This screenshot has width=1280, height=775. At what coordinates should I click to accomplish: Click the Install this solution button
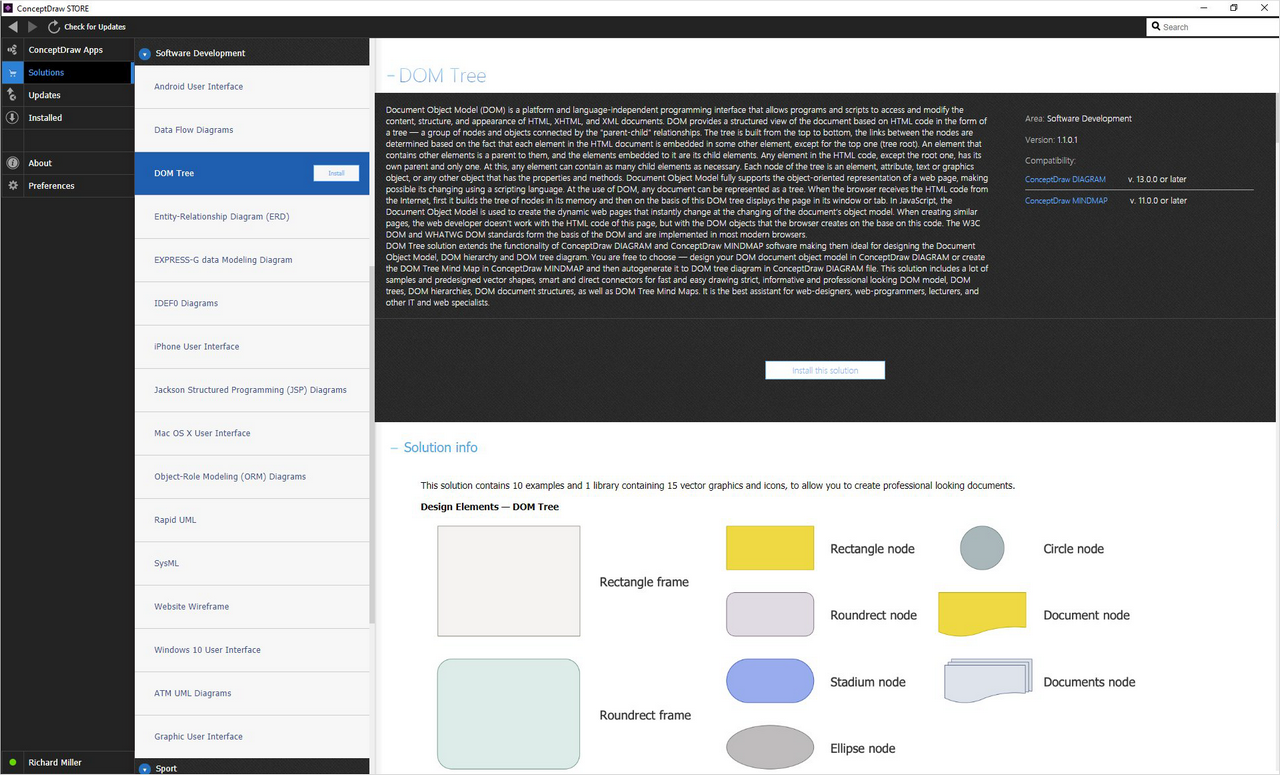coord(825,370)
